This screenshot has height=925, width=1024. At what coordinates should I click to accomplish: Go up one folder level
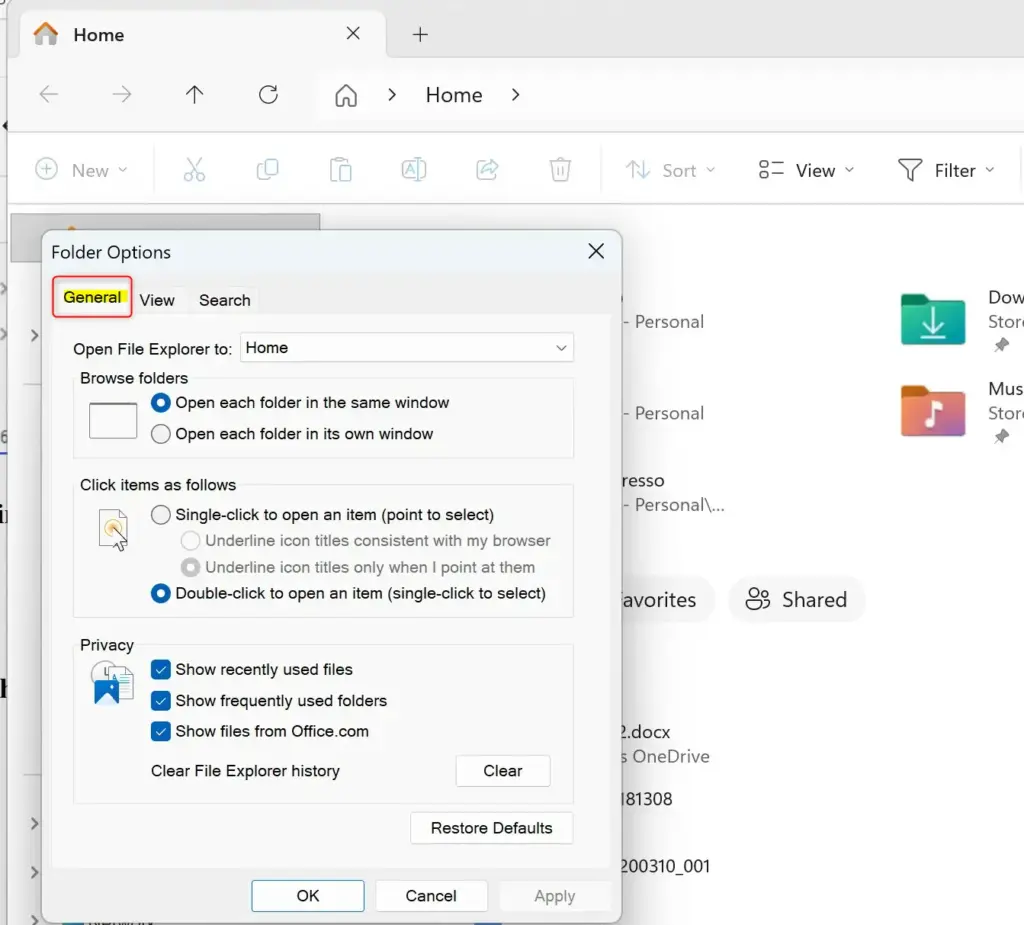pos(194,95)
